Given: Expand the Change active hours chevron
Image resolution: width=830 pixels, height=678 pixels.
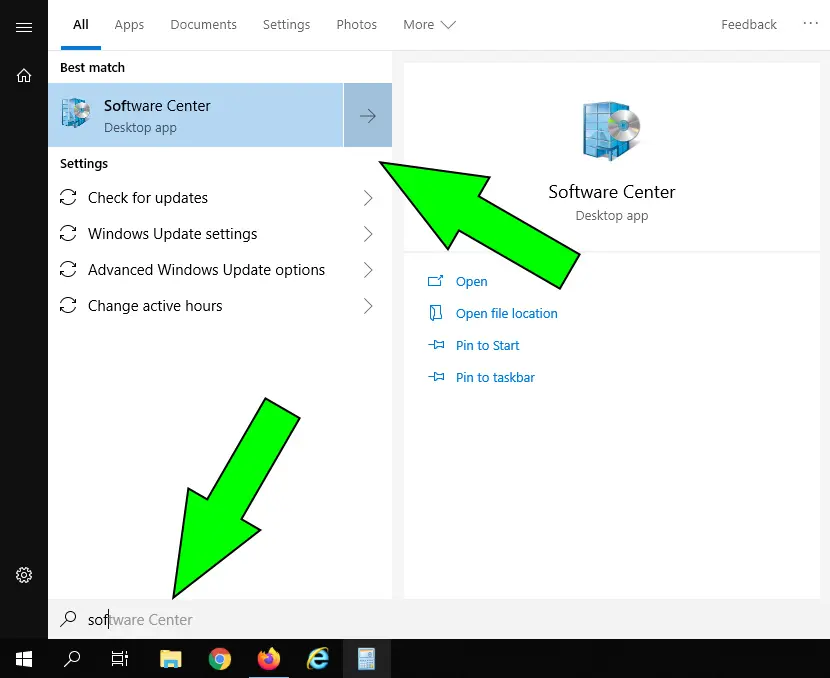Looking at the screenshot, I should pyautogui.click(x=368, y=306).
